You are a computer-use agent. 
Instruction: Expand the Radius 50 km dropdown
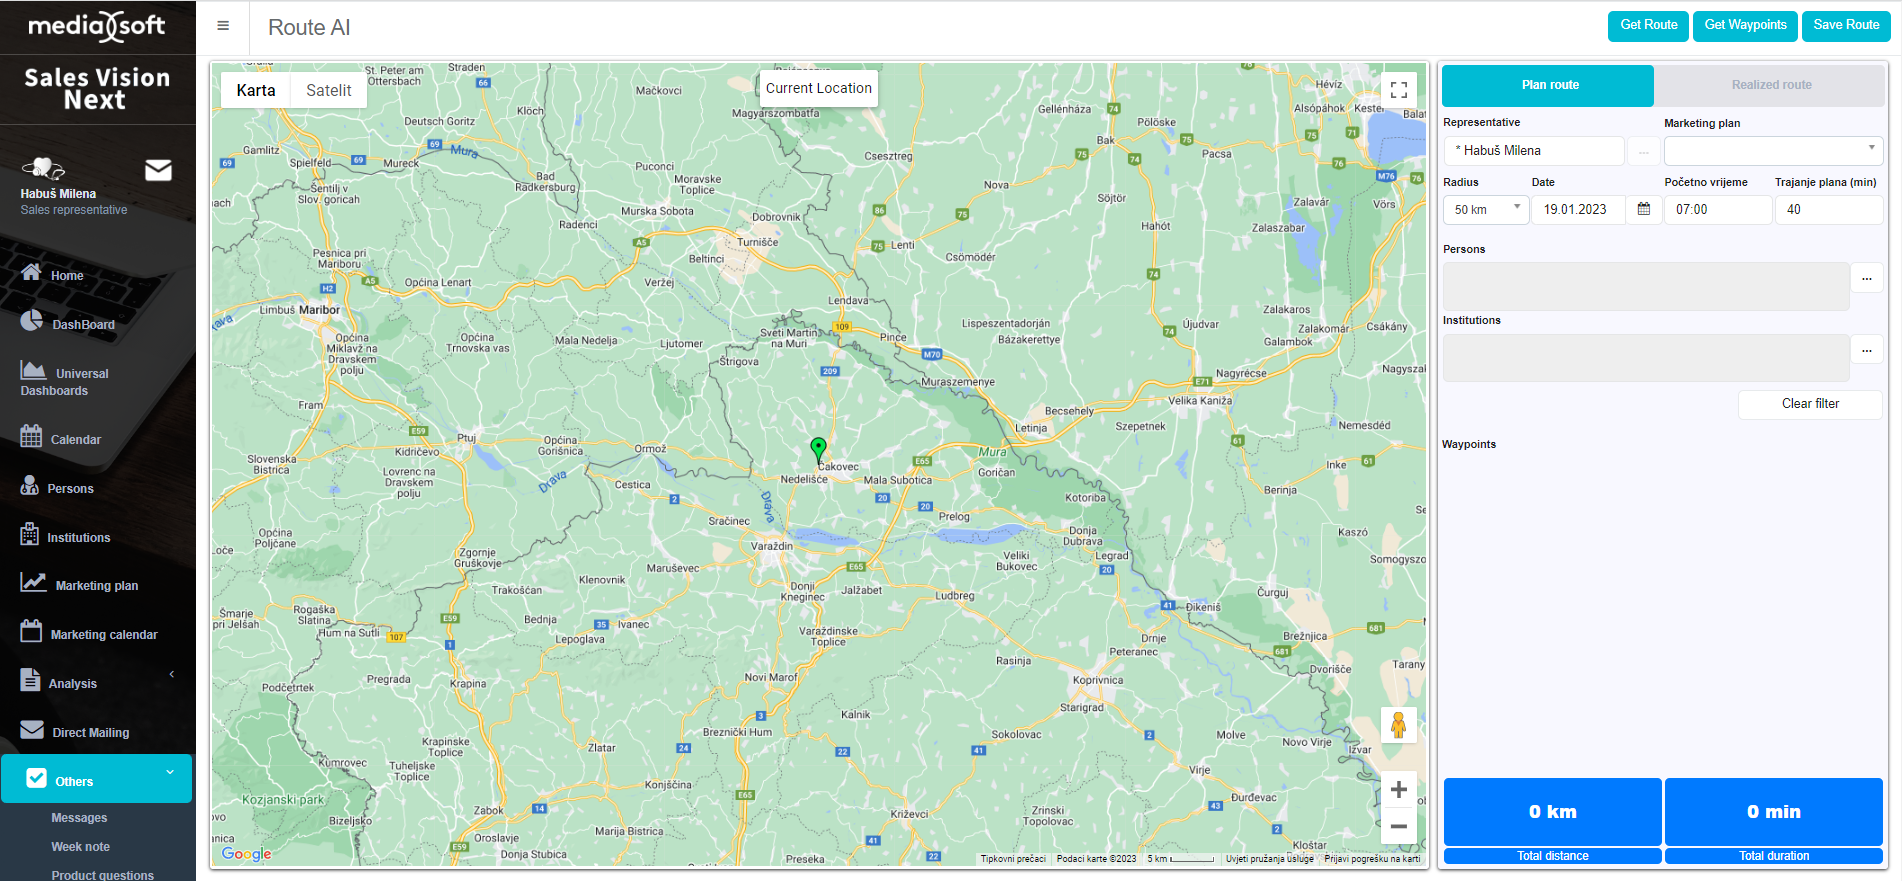[x=1485, y=209]
